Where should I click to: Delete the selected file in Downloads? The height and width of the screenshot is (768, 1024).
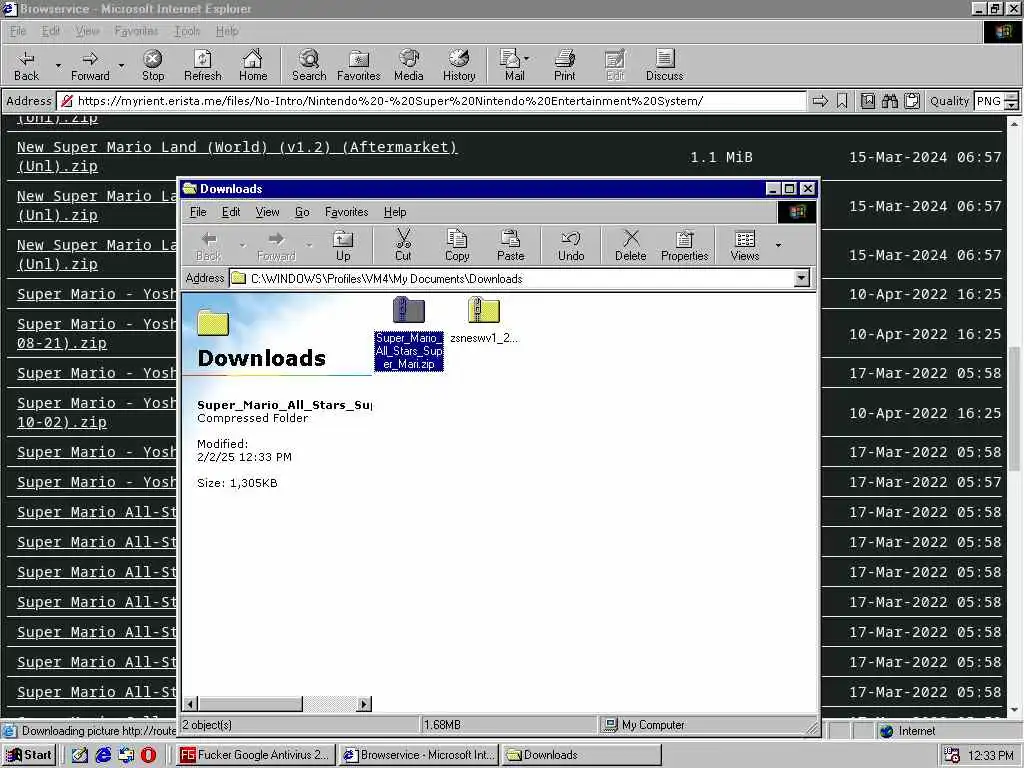630,246
